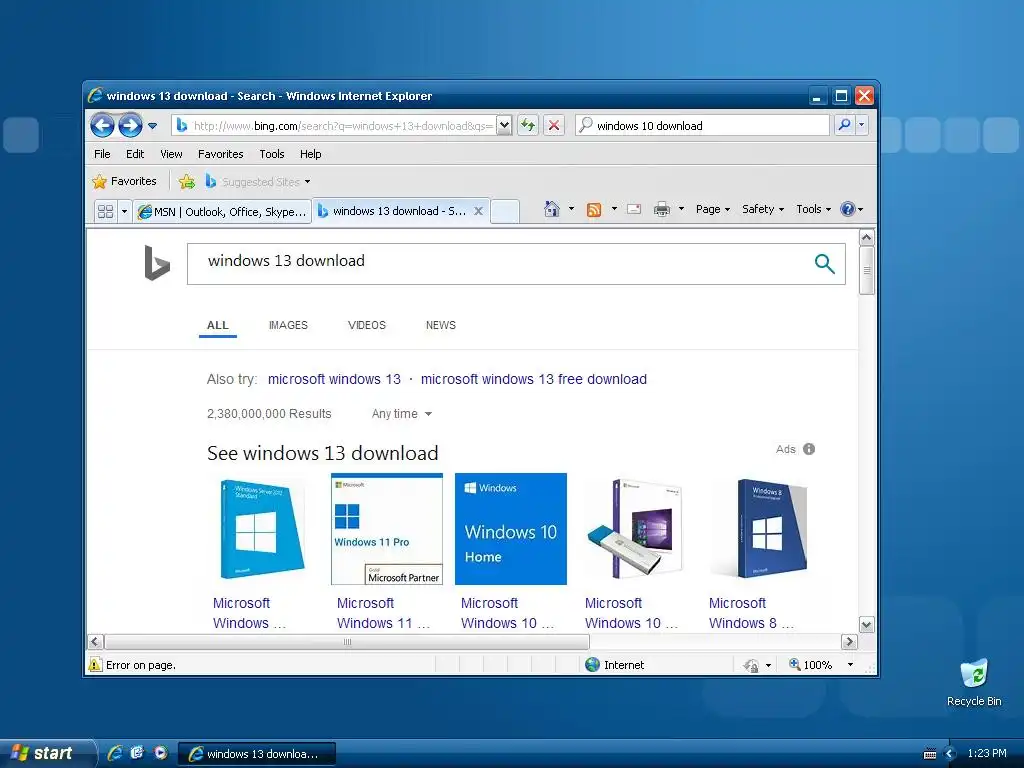The height and width of the screenshot is (768, 1024).
Task: Open the Edit menu
Action: tap(135, 154)
